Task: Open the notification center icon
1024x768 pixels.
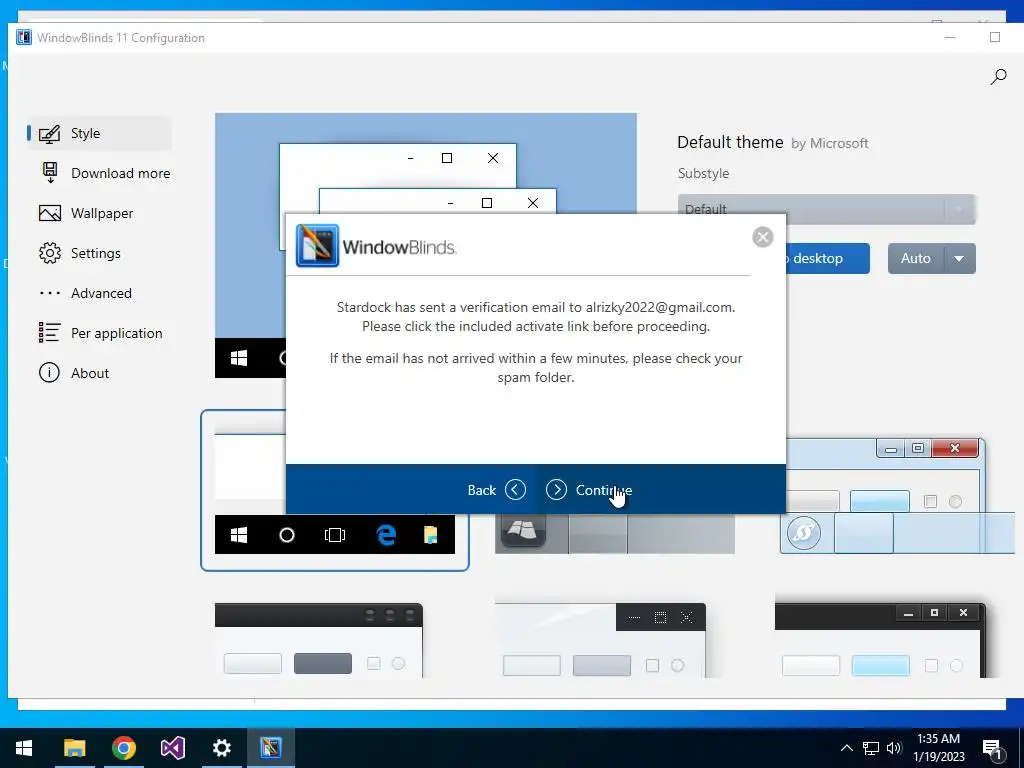Action: click(992, 750)
